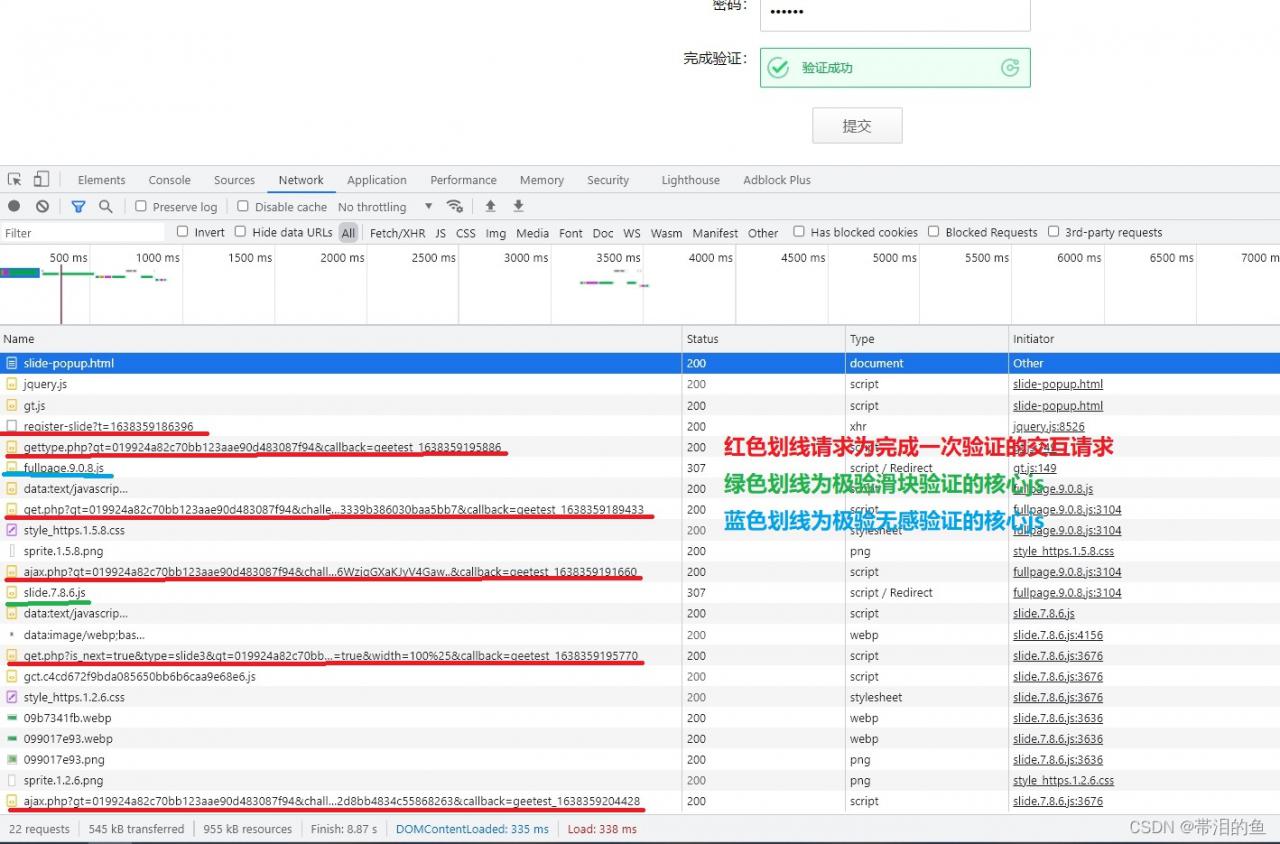Open initiator link jquery.js:8526
This screenshot has height=844, width=1280.
tap(1048, 426)
